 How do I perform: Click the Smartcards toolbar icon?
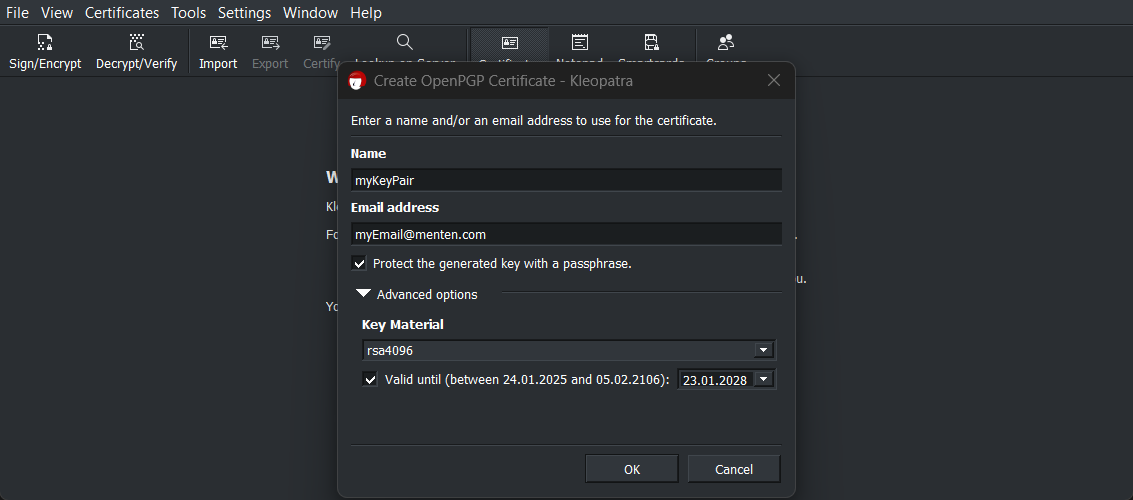click(x=651, y=42)
